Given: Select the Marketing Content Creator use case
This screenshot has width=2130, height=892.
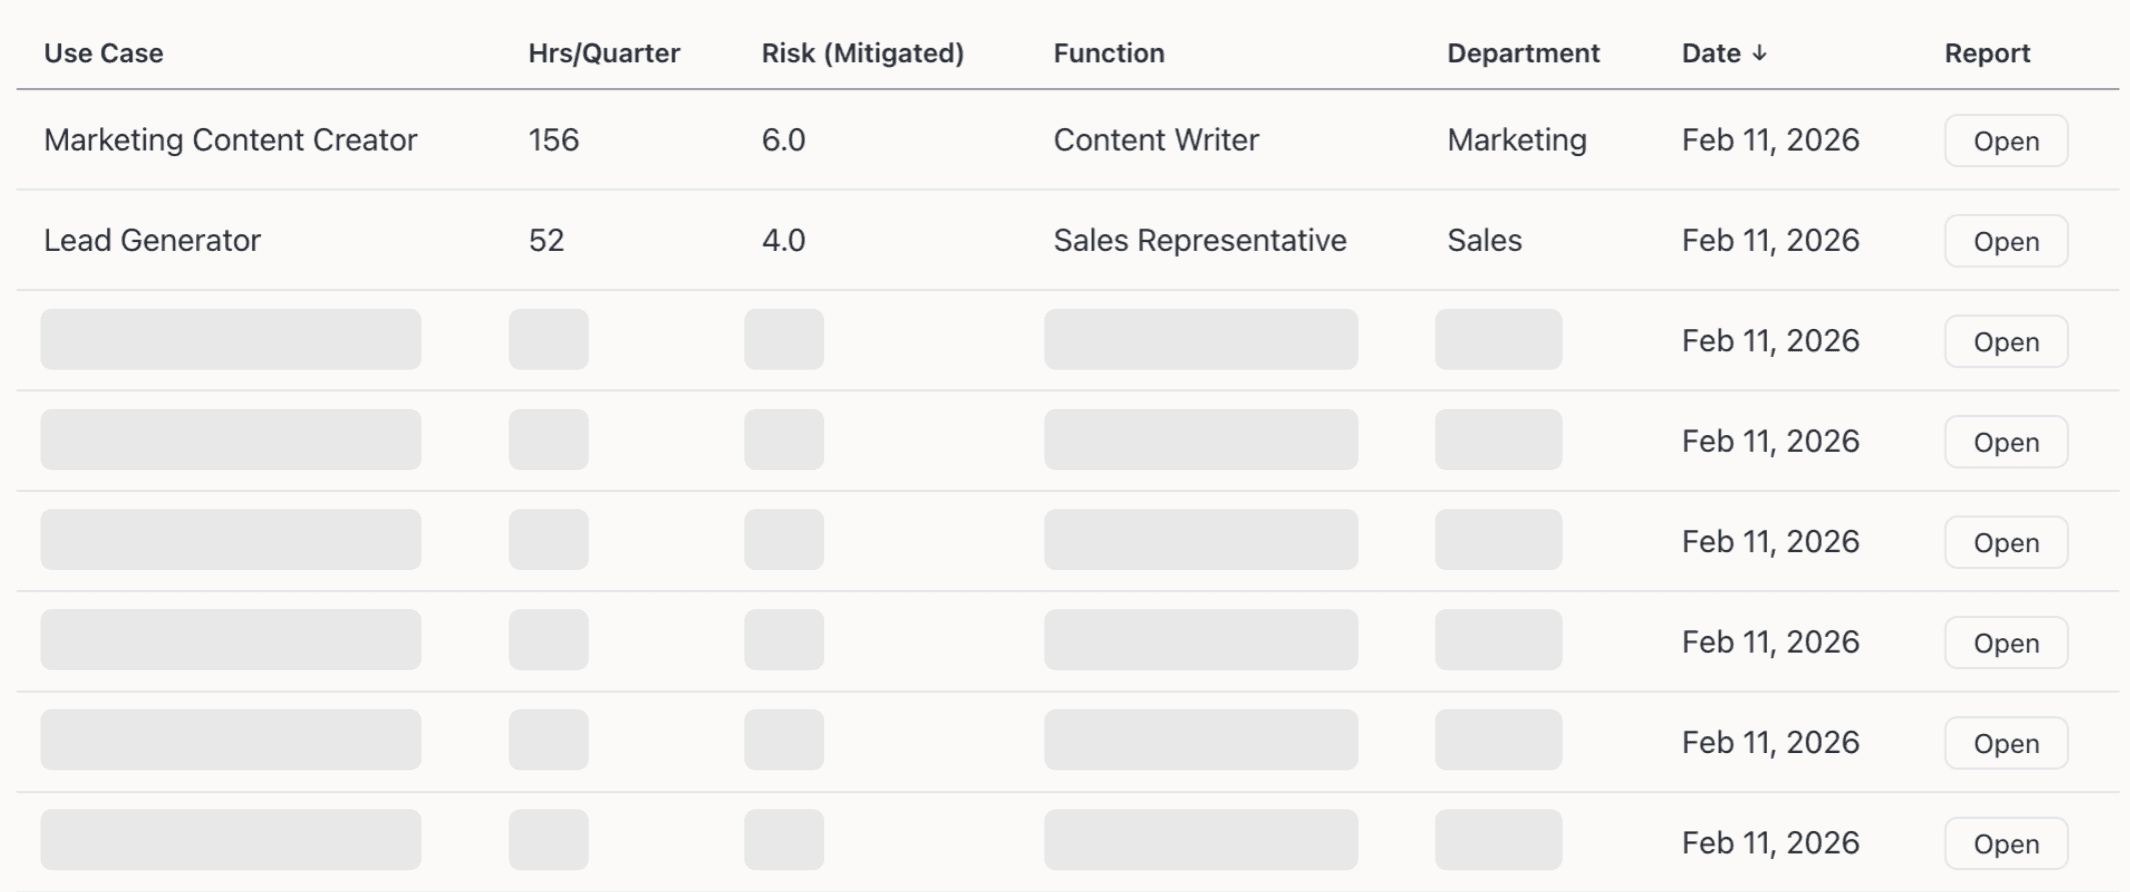Looking at the screenshot, I should coord(230,140).
